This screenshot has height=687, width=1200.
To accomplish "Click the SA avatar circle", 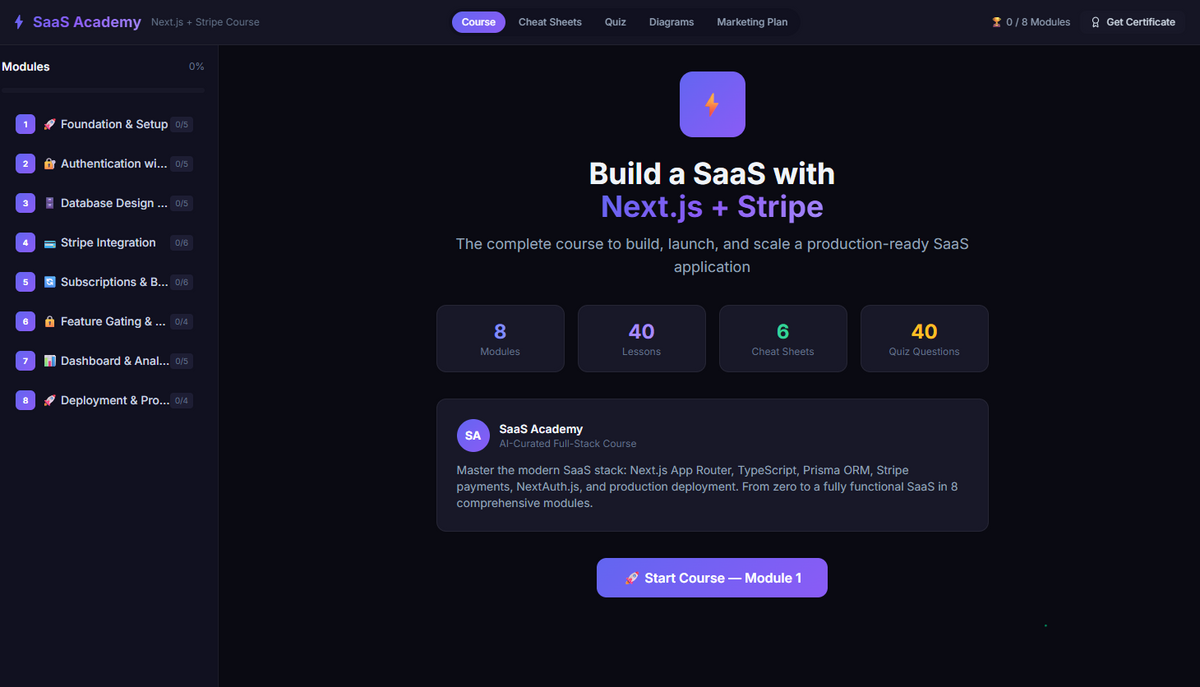I will pos(473,435).
